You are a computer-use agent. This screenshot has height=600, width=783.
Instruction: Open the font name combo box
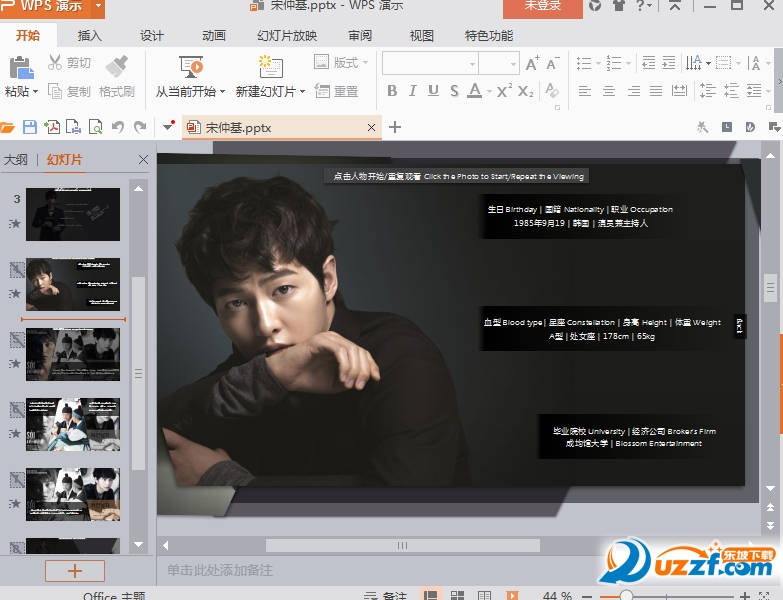[x=430, y=63]
